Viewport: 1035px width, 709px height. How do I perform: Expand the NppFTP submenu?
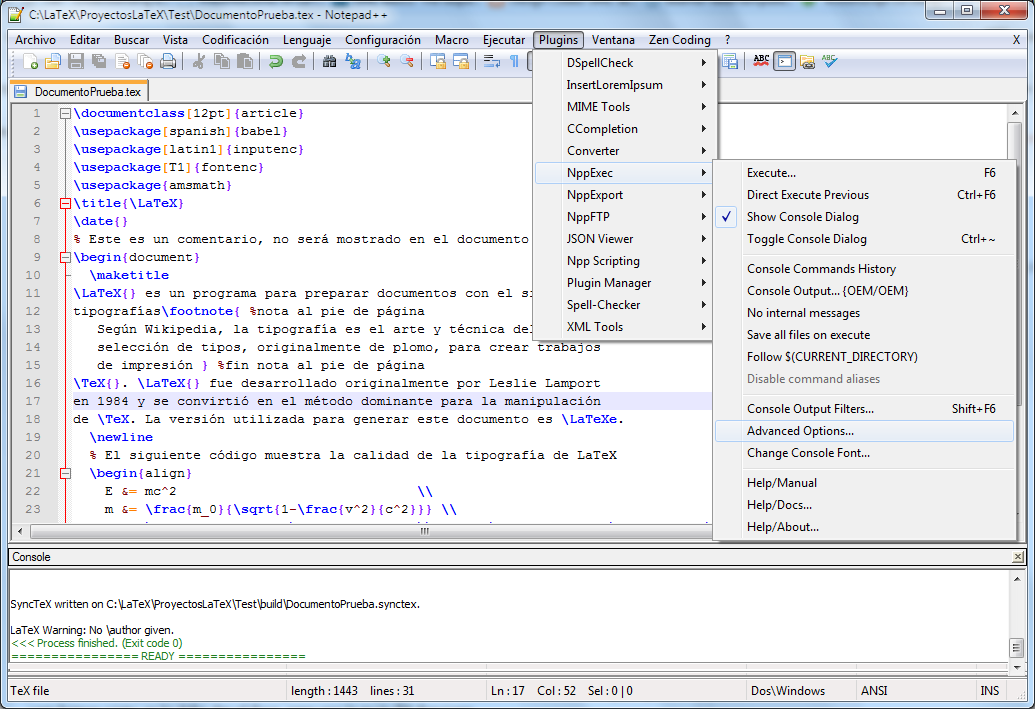[623, 217]
